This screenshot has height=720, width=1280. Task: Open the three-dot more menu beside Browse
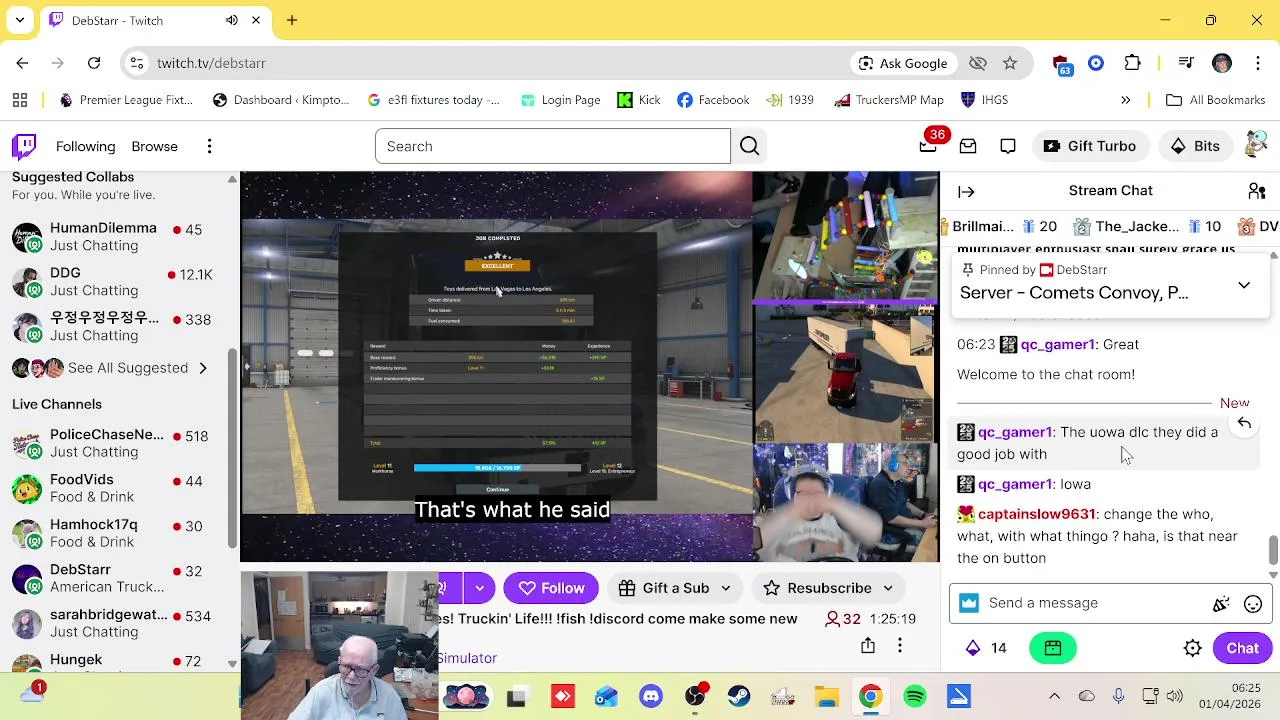click(x=209, y=146)
